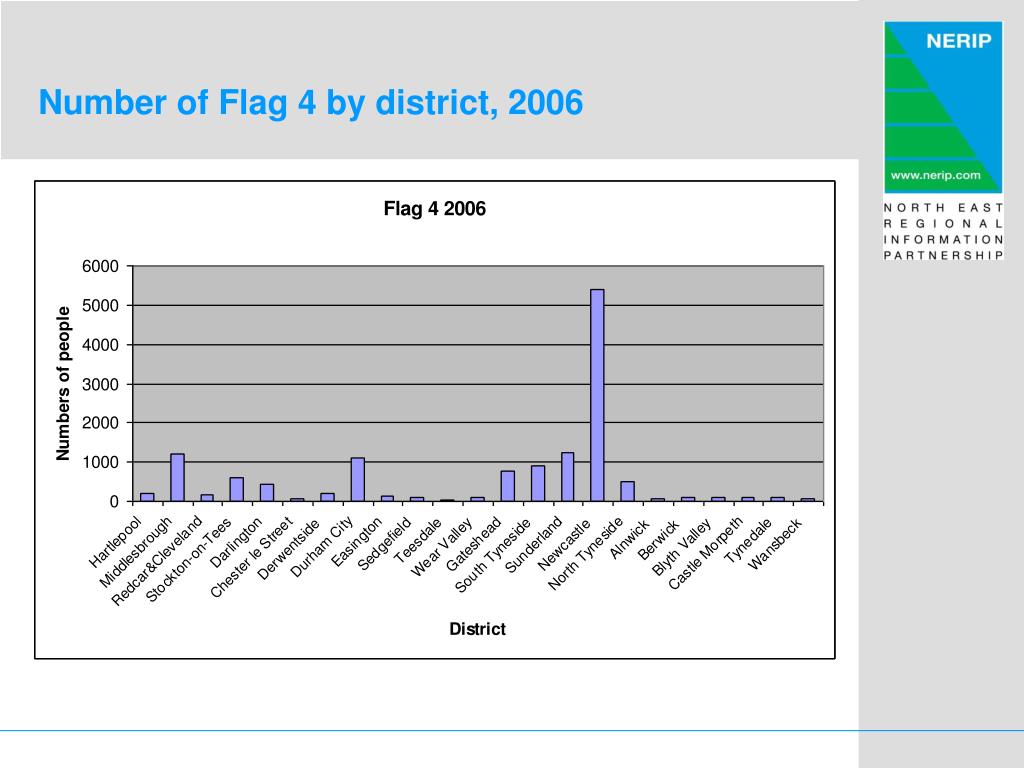Viewport: 1024px width, 768px height.
Task: Click the 'Berwick' district label
Action: [659, 539]
